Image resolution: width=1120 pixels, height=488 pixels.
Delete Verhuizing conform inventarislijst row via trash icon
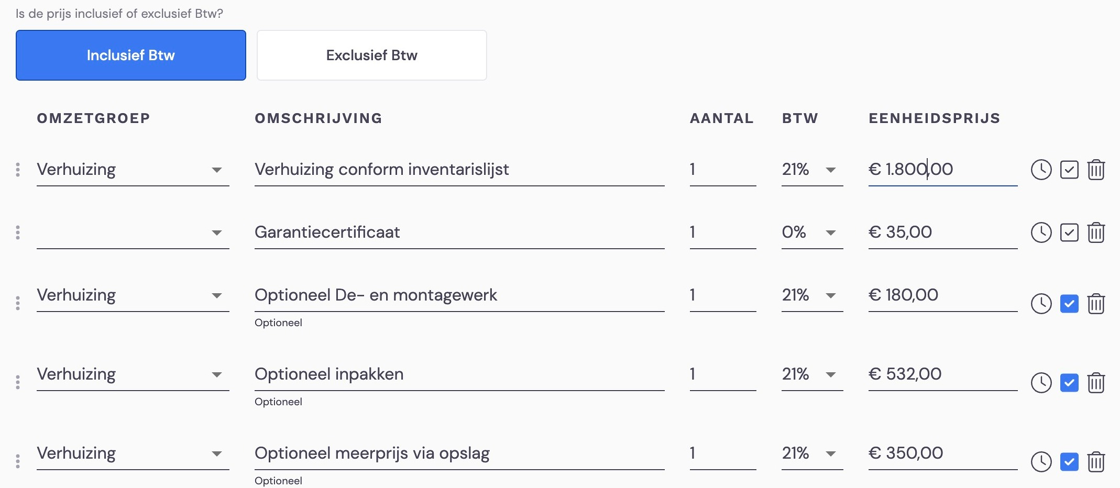[x=1096, y=170]
